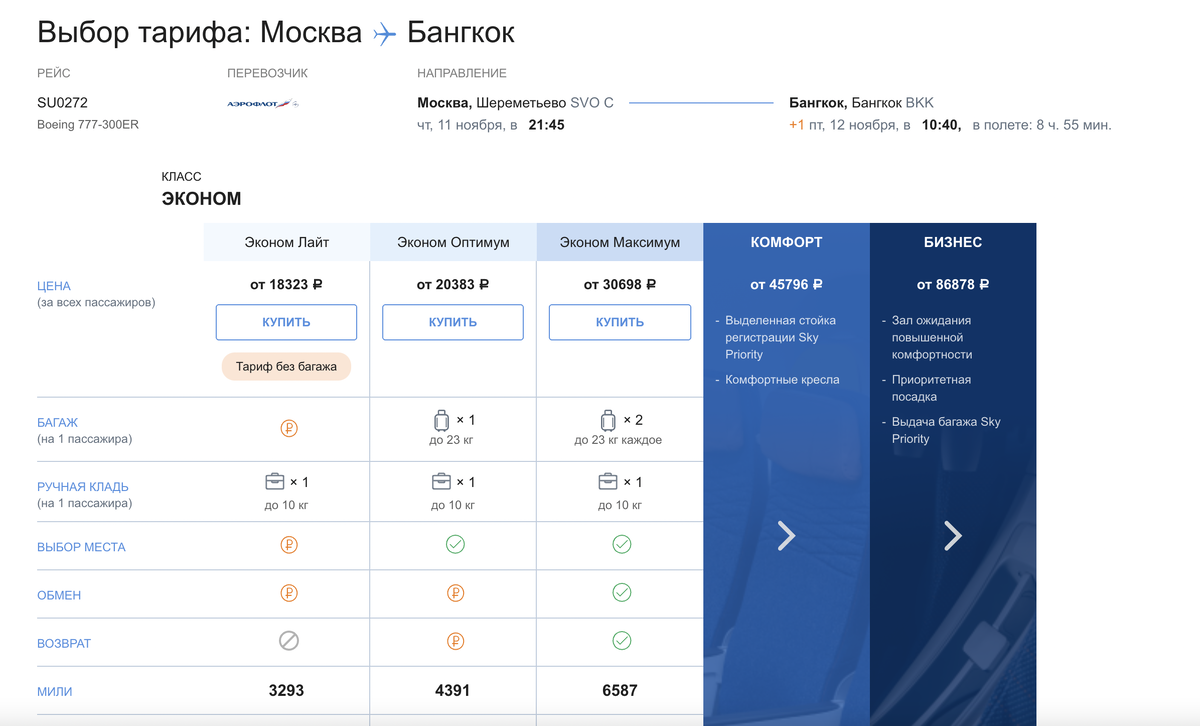Click briefcase icon for Эконом Лайт hand luggage

click(x=274, y=482)
